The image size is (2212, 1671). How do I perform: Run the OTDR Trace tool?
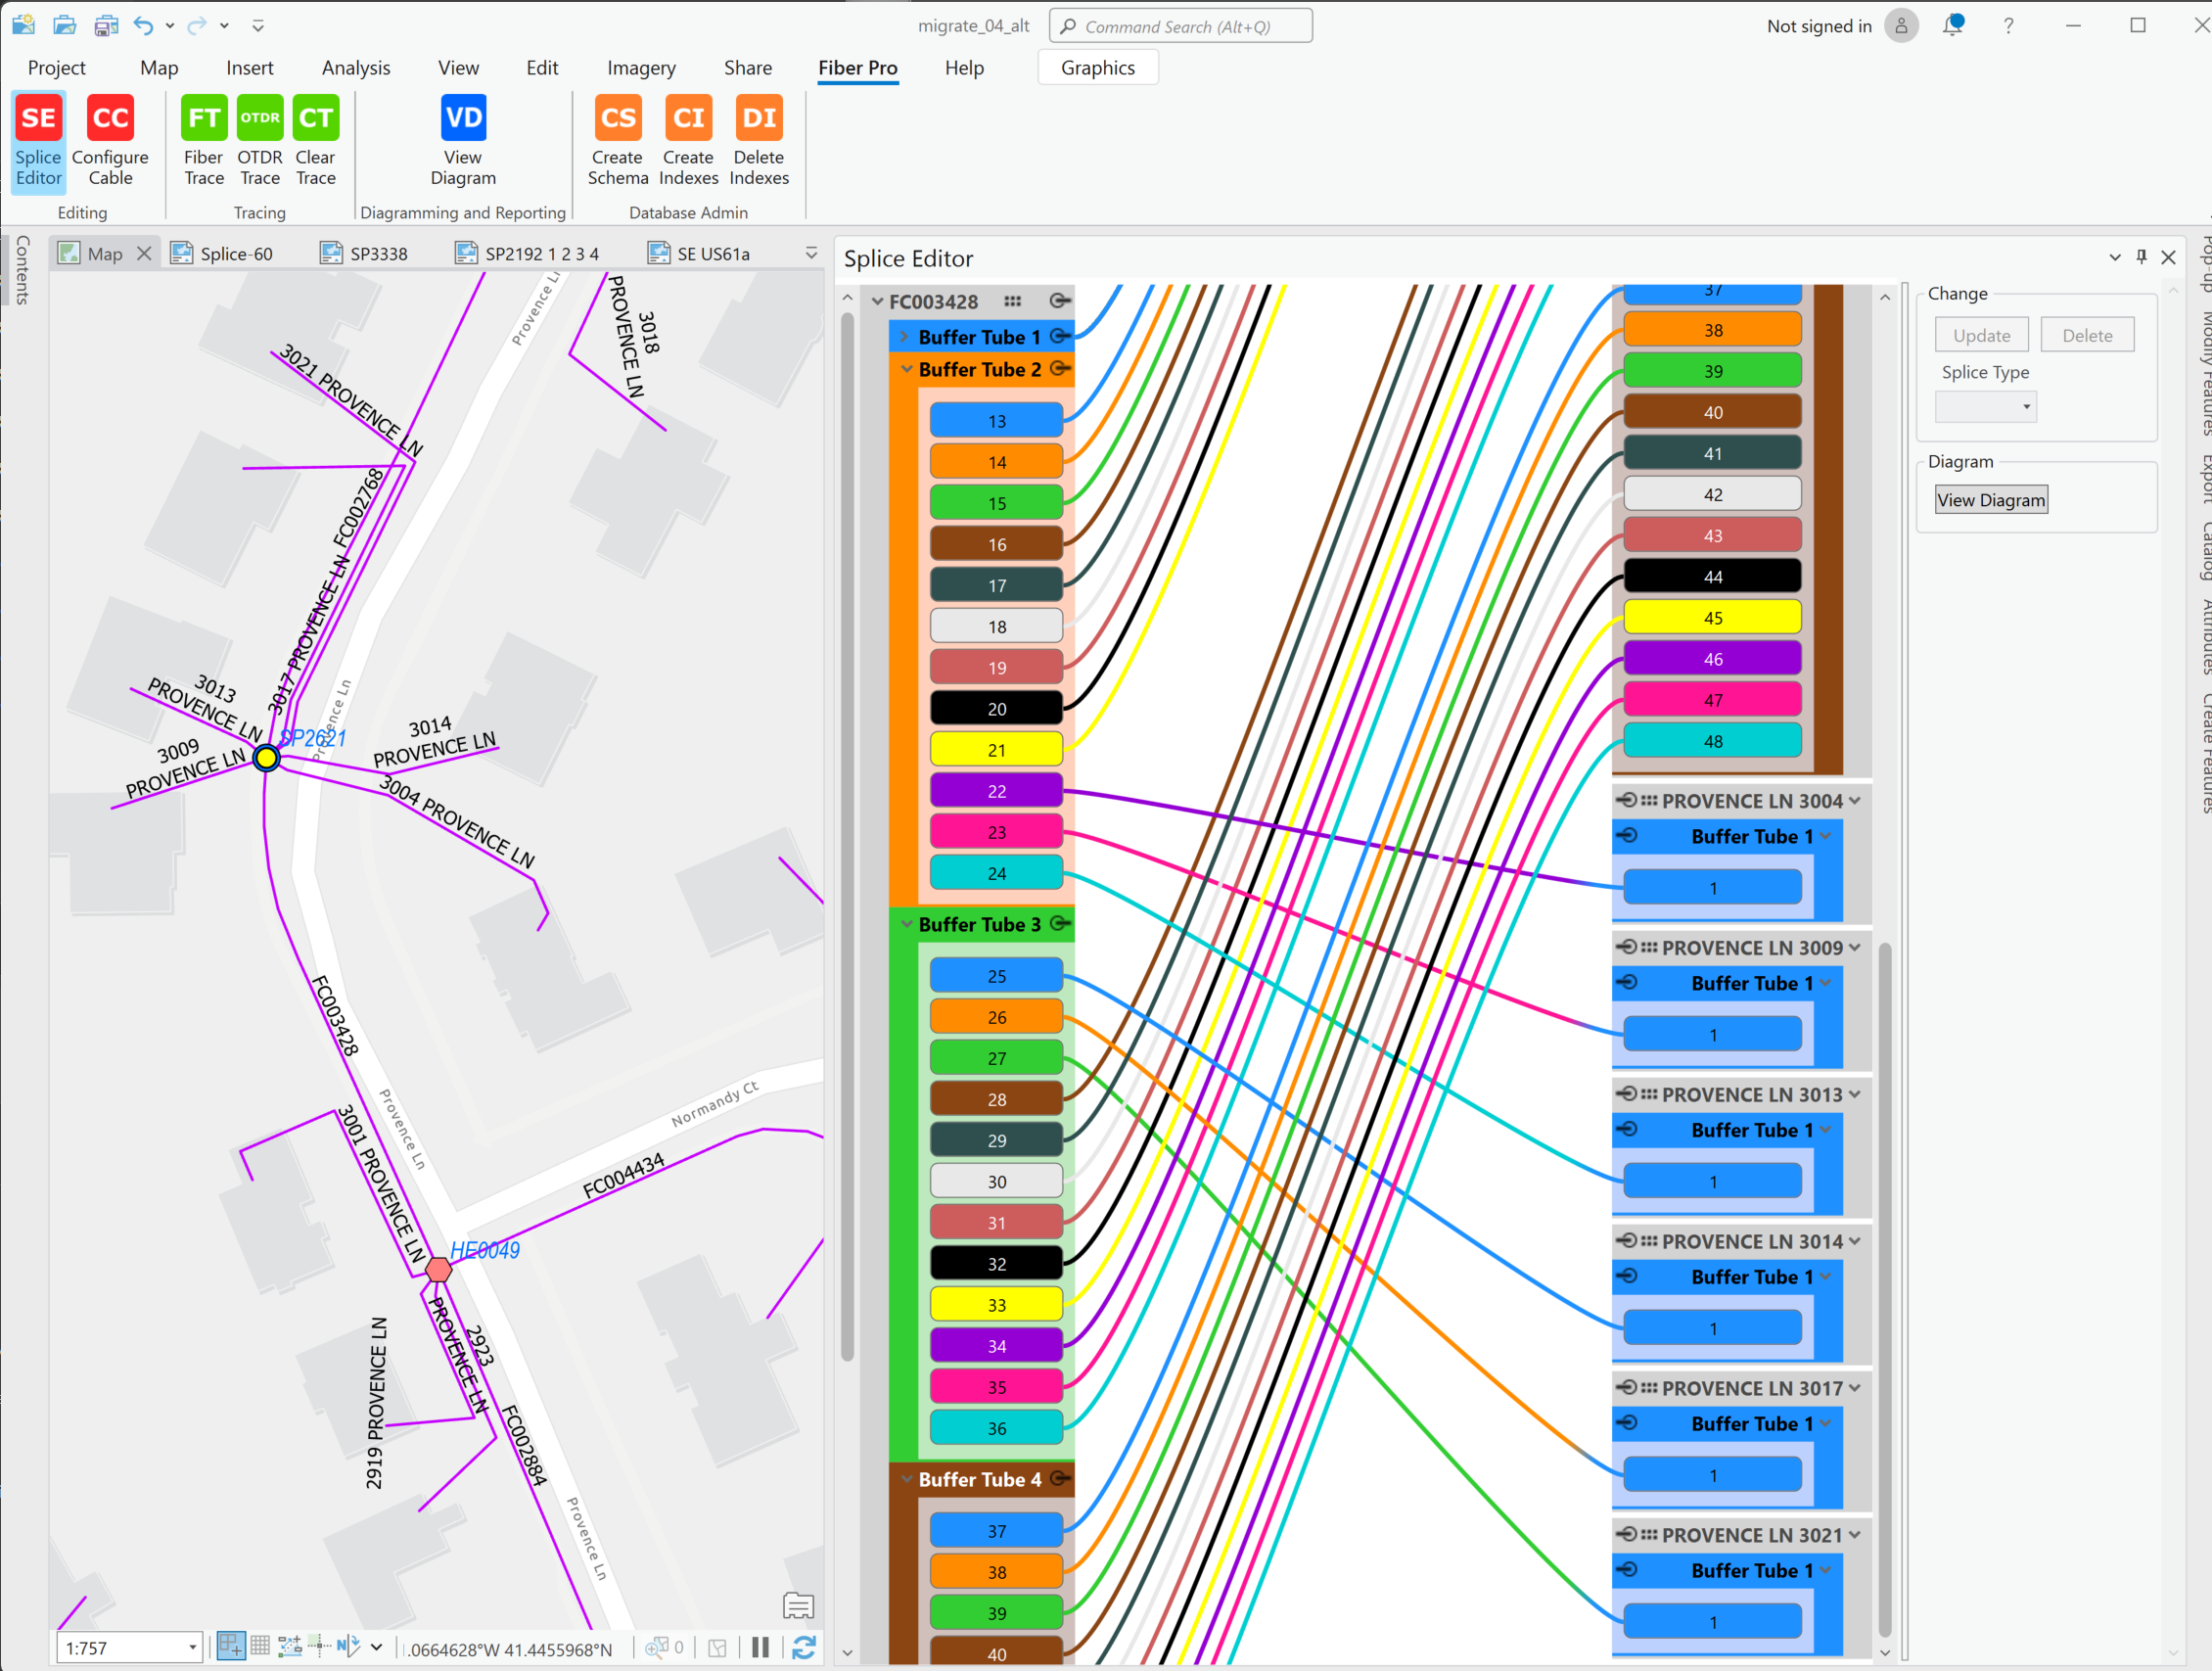[260, 142]
